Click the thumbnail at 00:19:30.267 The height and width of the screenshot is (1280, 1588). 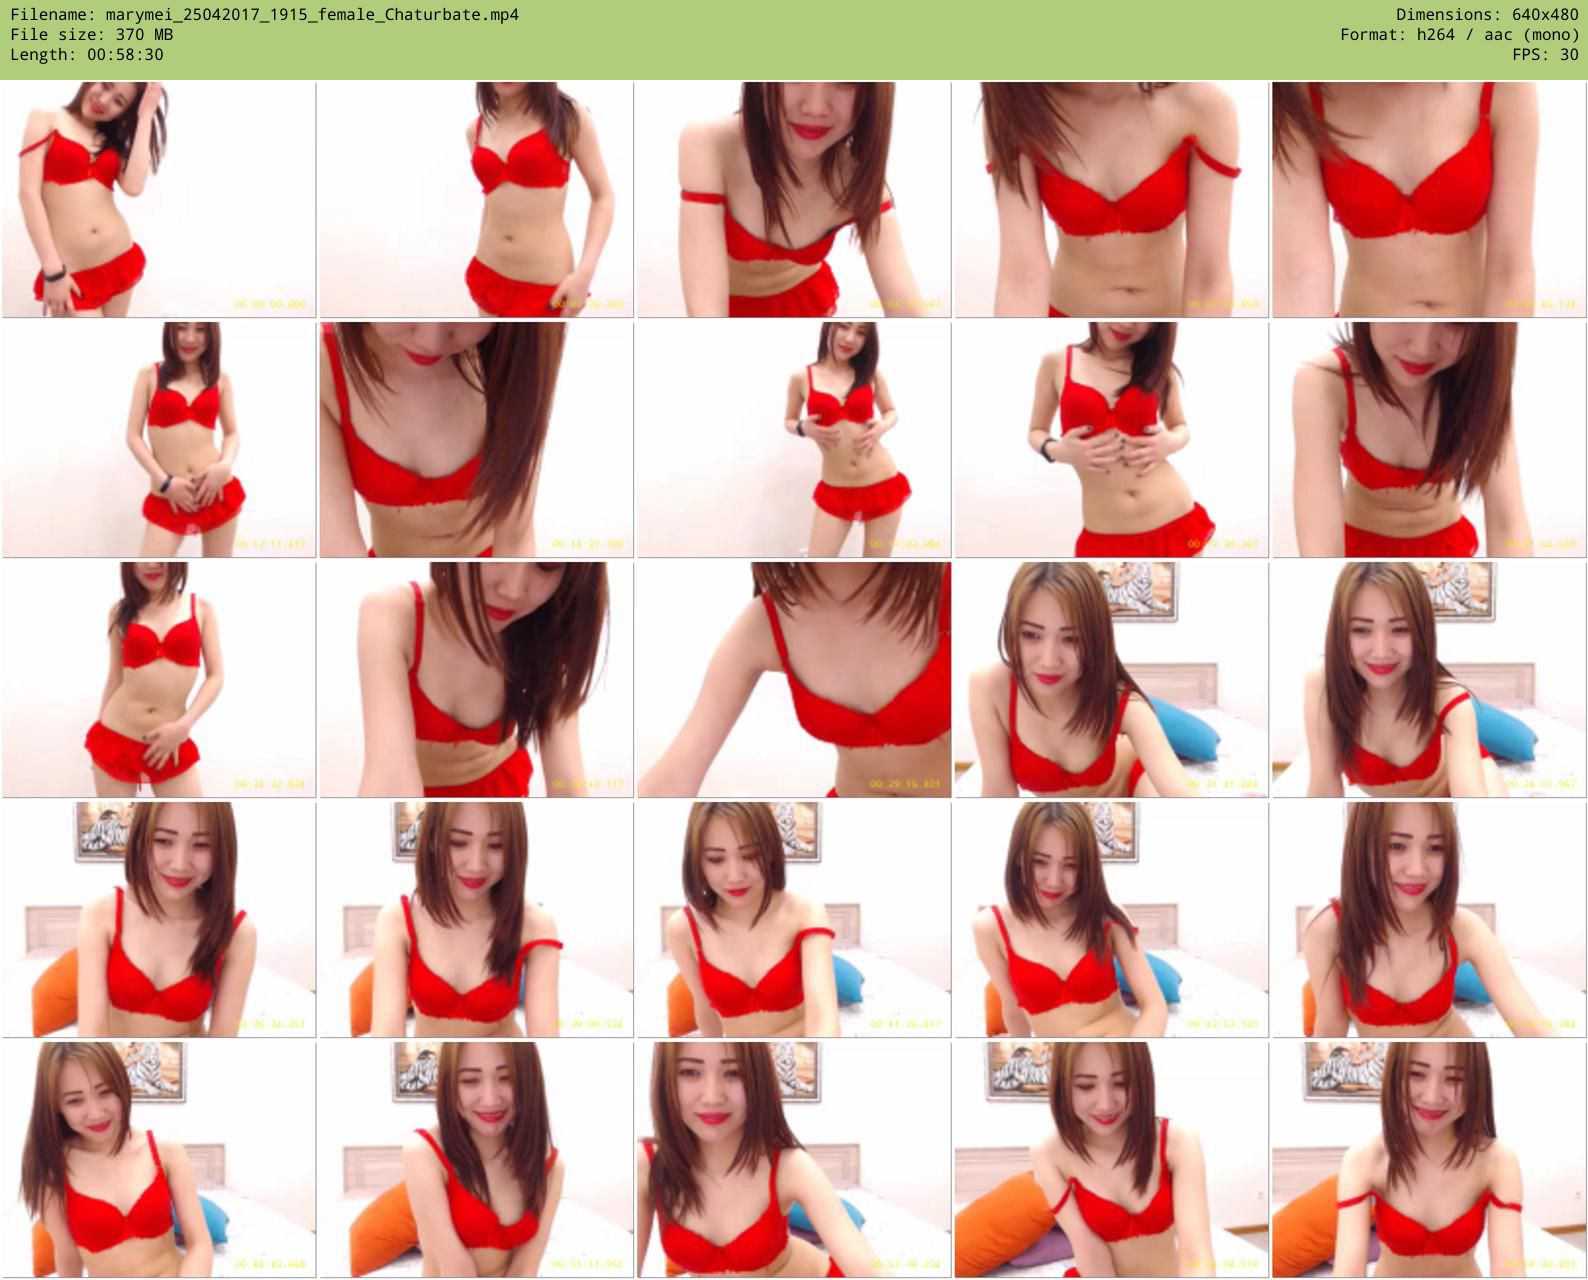tap(1111, 440)
